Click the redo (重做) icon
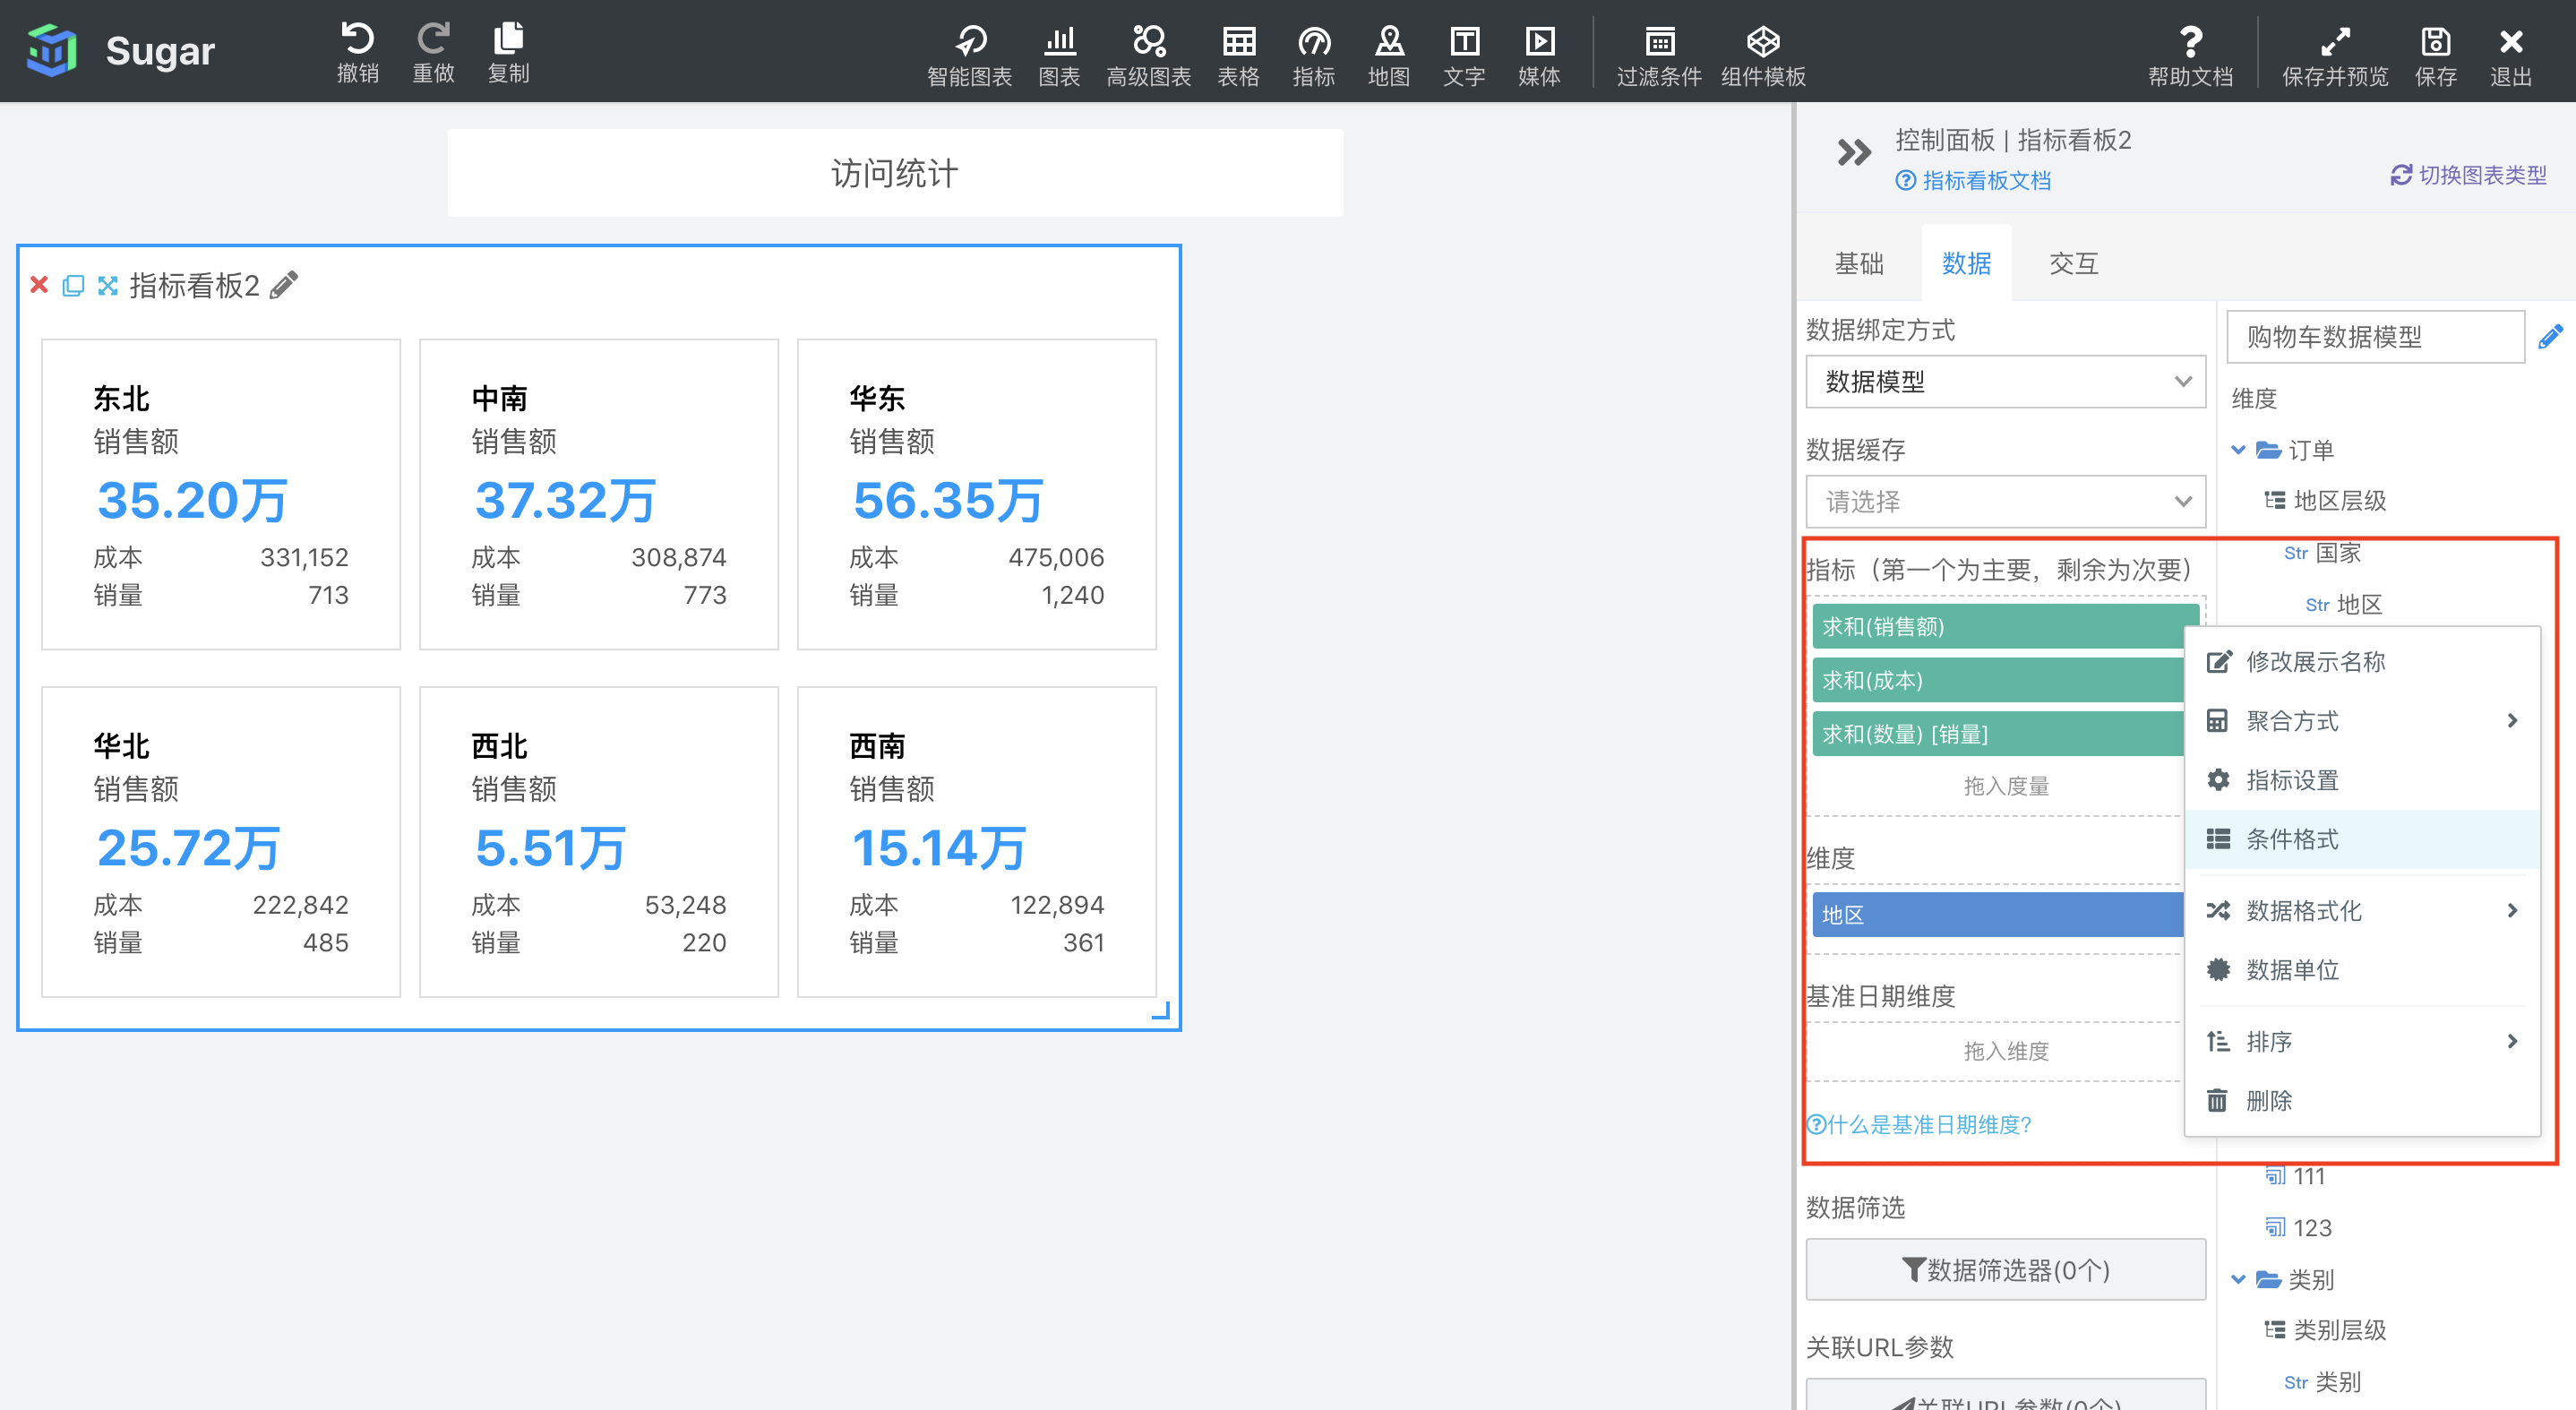The image size is (2576, 1410). click(433, 52)
